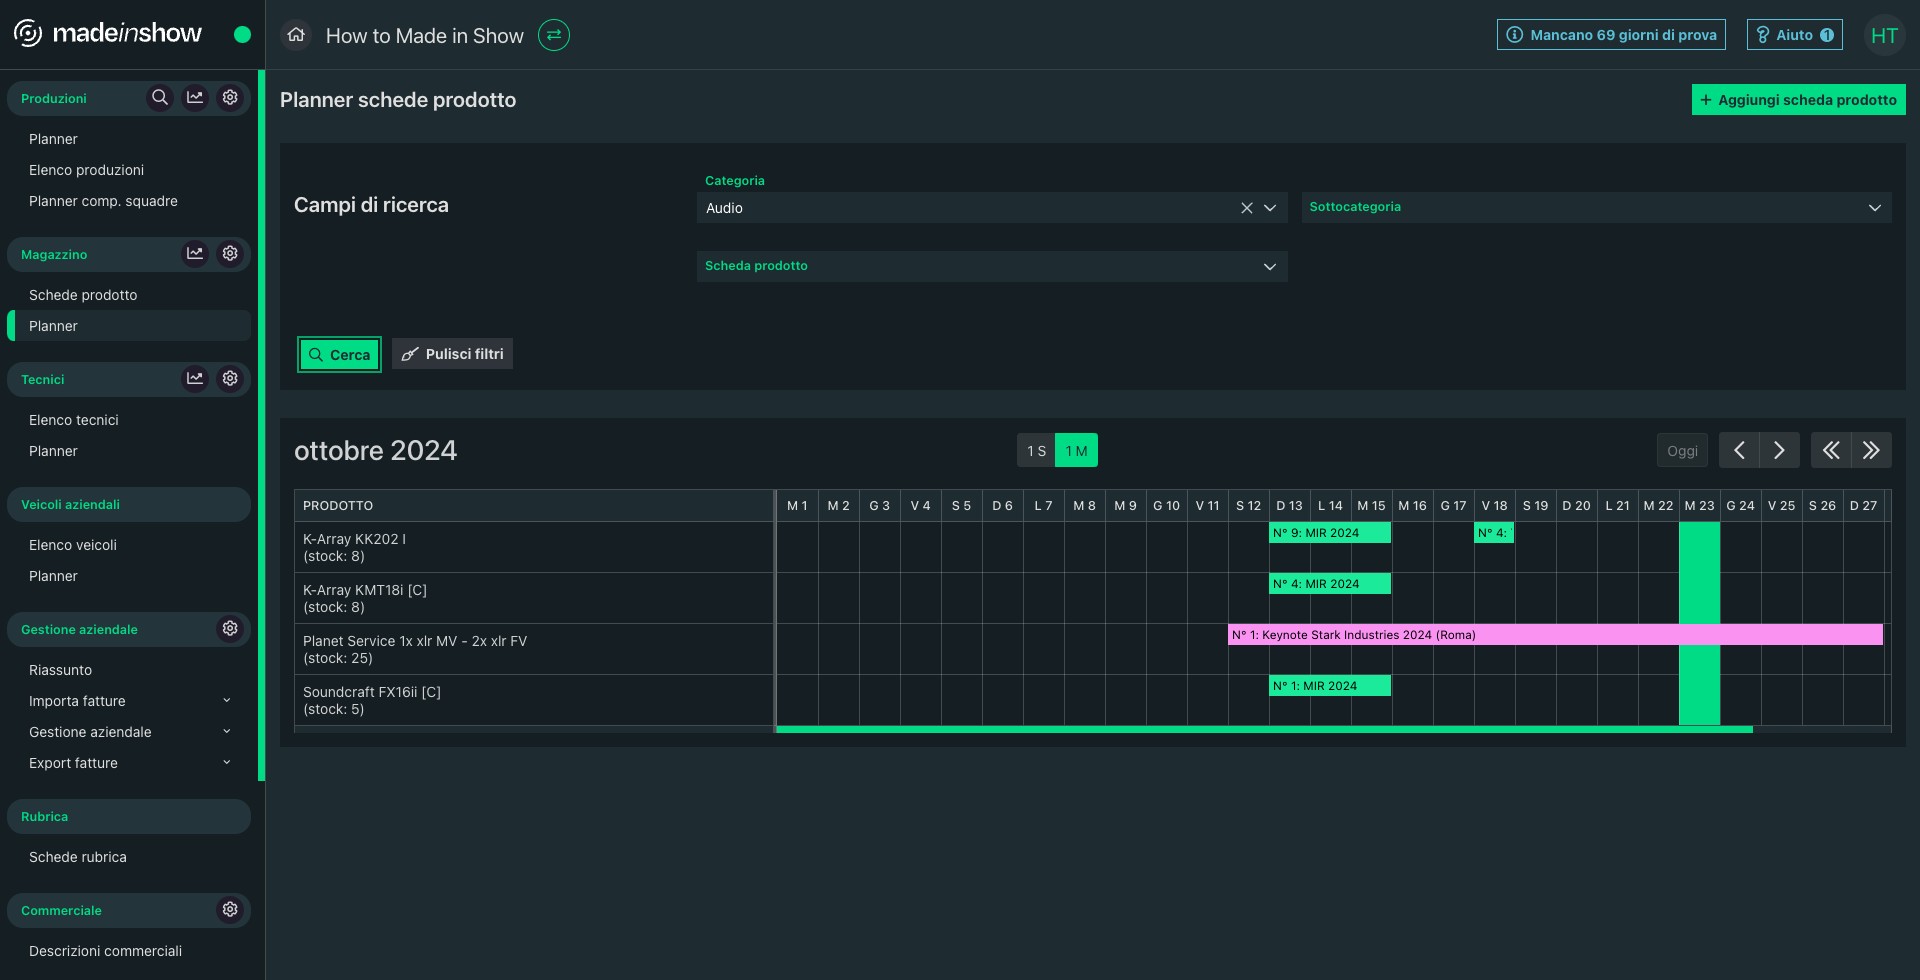Open Tecnici settings gear icon

point(230,379)
